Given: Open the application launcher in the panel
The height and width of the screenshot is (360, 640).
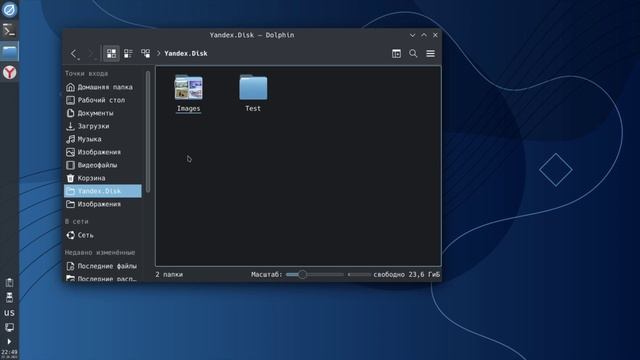Looking at the screenshot, I should click(9, 9).
